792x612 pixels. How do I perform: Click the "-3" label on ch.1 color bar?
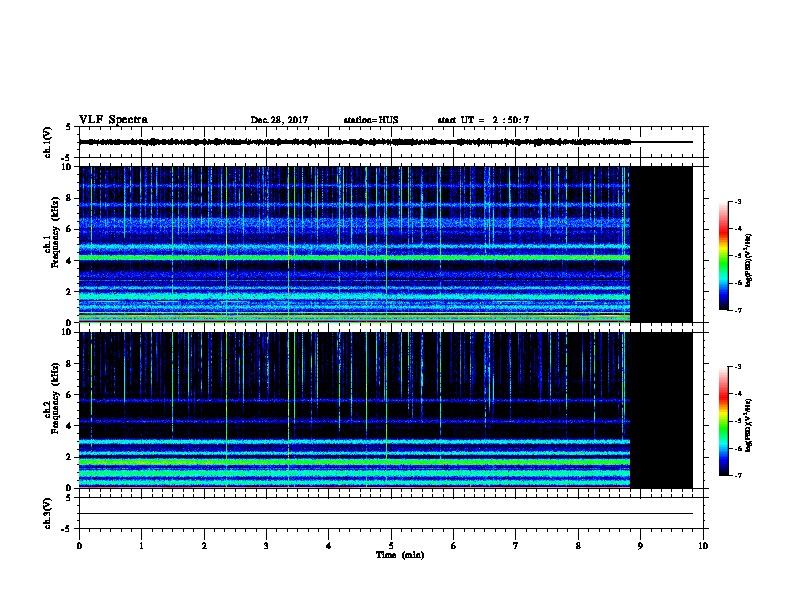(737, 201)
